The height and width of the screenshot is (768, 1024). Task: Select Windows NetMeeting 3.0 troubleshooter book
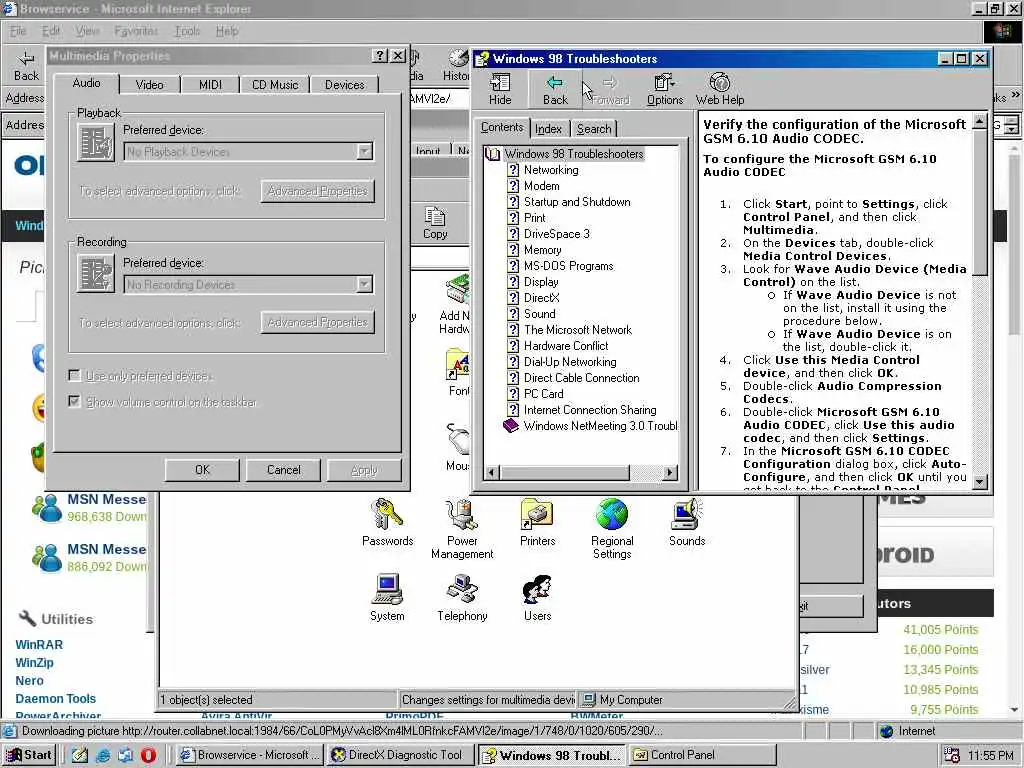[x=591, y=426]
